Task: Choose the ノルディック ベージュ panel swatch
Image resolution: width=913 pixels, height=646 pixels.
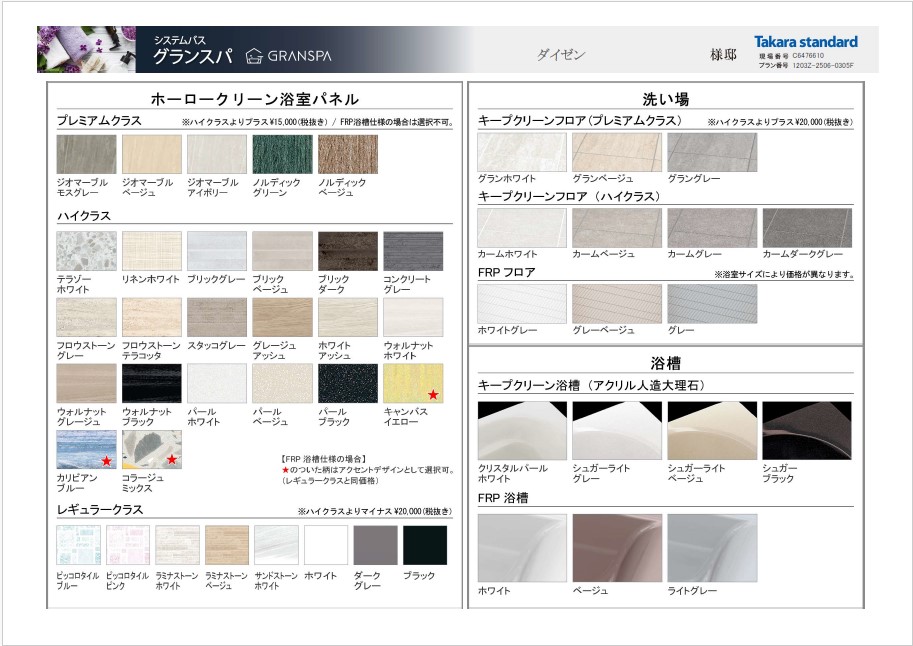Action: (x=348, y=154)
